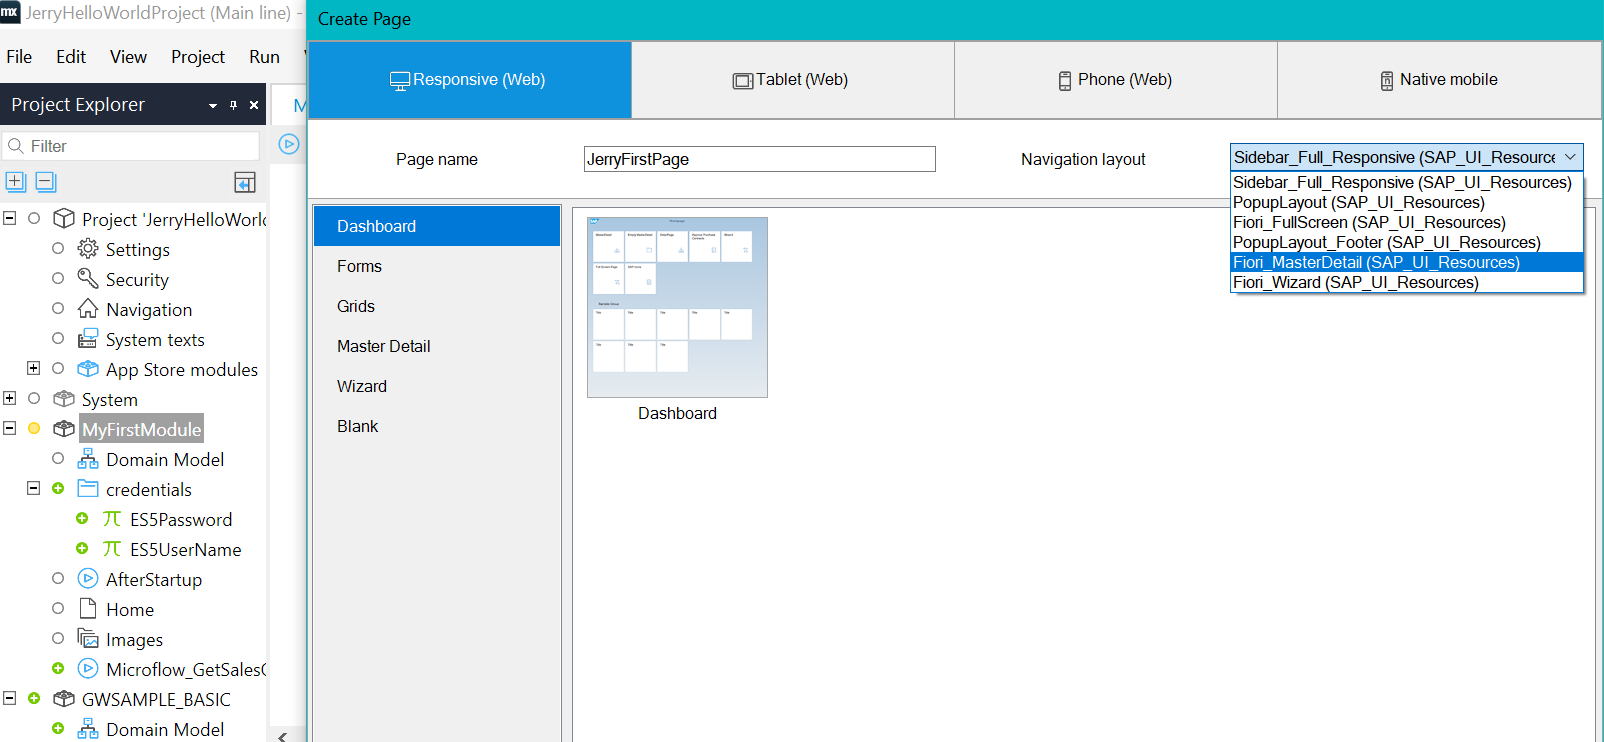
Task: Click the ES5UserName constant pi icon
Action: point(112,549)
